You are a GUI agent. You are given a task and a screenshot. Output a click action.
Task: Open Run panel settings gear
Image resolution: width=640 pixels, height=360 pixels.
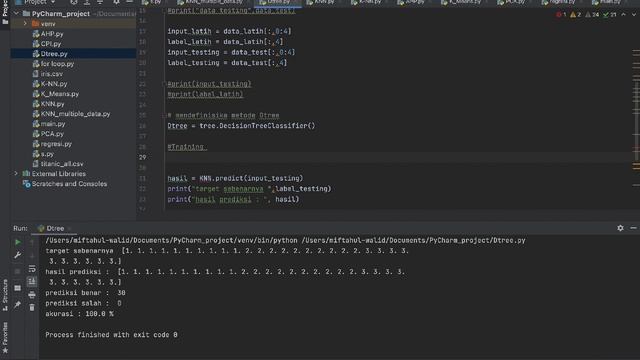620,228
